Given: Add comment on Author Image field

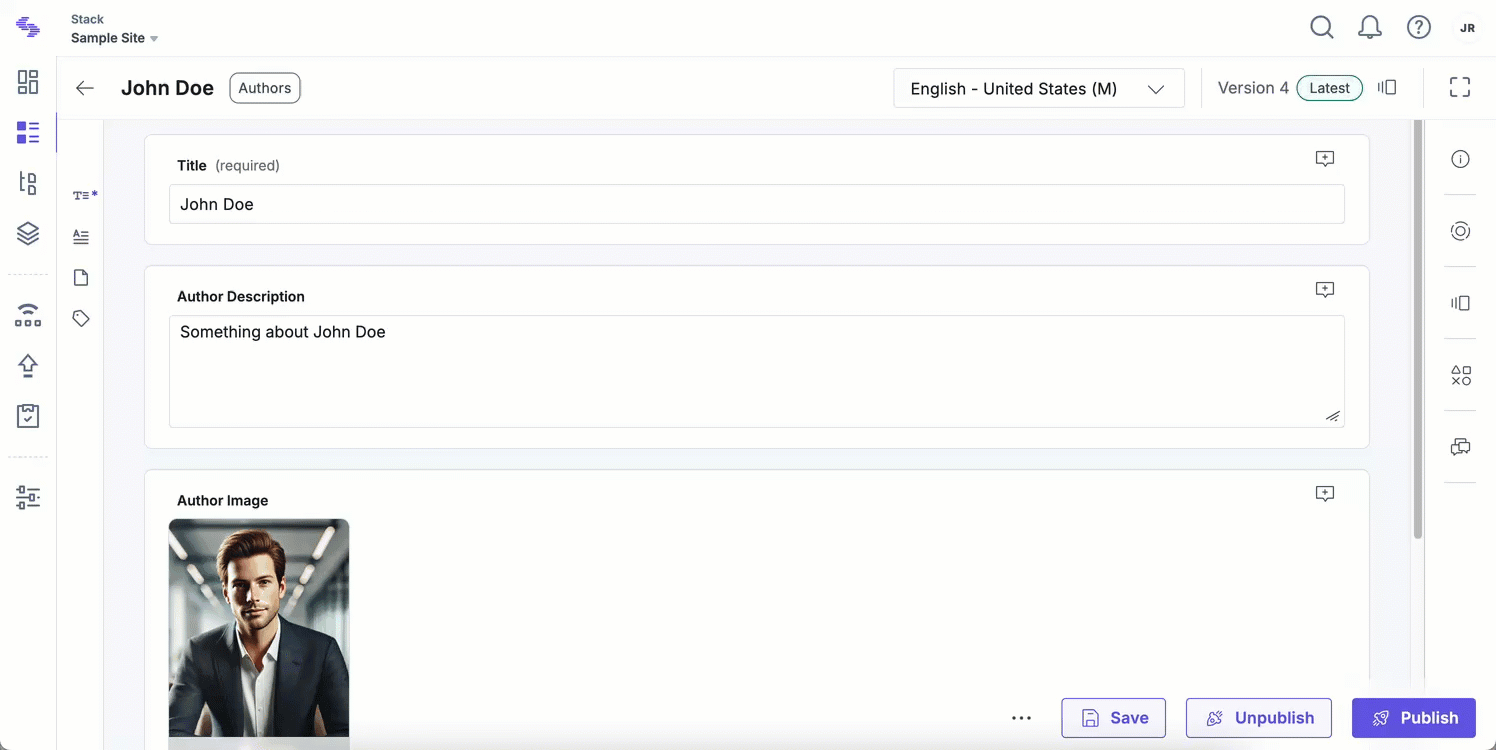Looking at the screenshot, I should [x=1325, y=494].
